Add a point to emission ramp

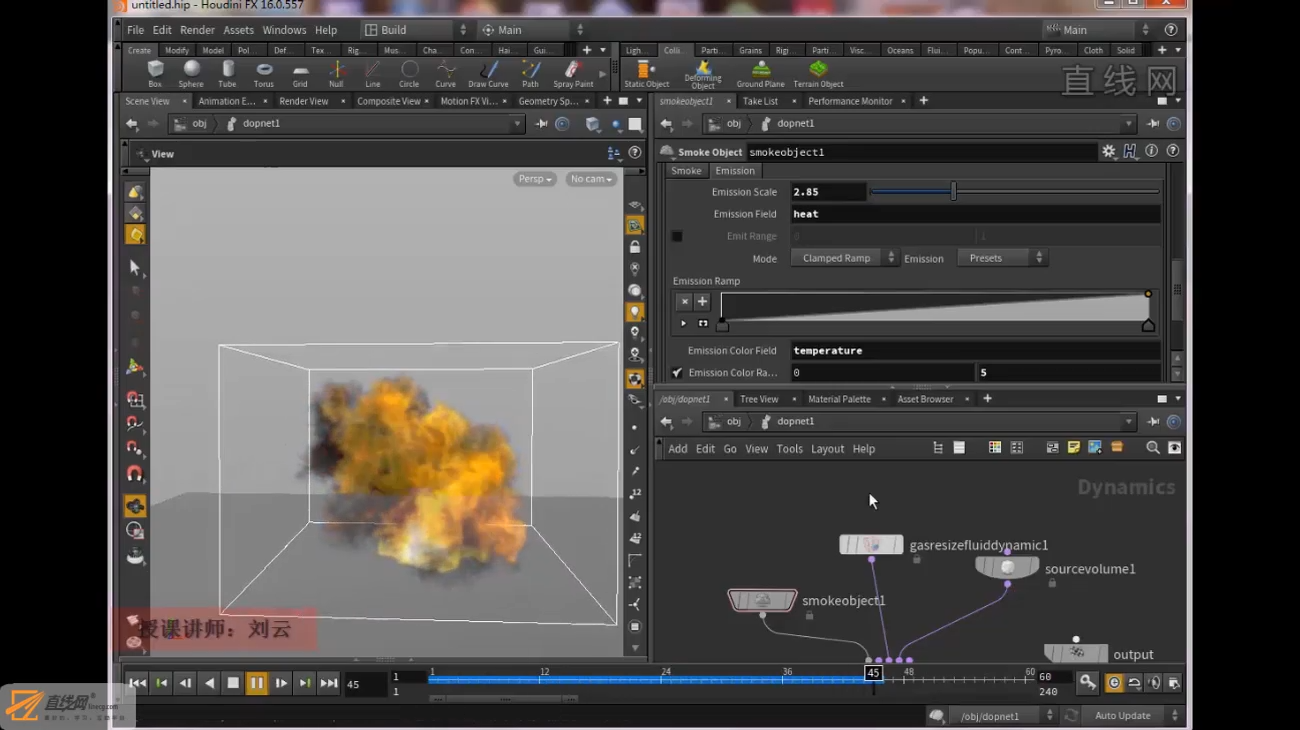coord(702,301)
